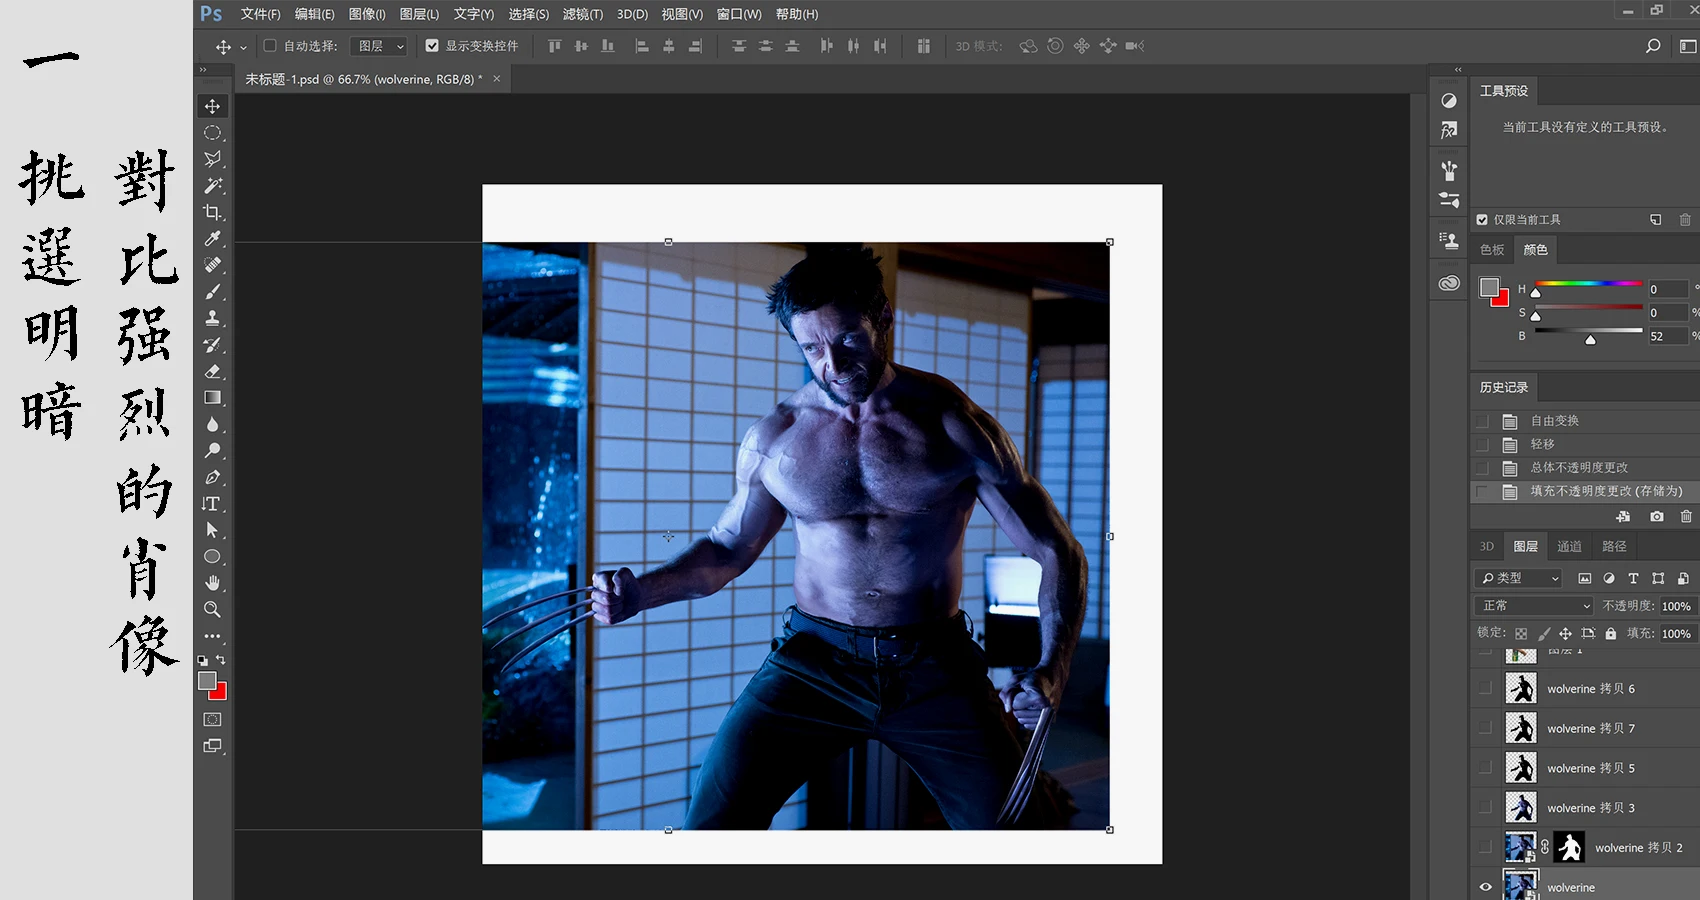Select the History Brush tool
The image size is (1700, 900).
coord(212,345)
